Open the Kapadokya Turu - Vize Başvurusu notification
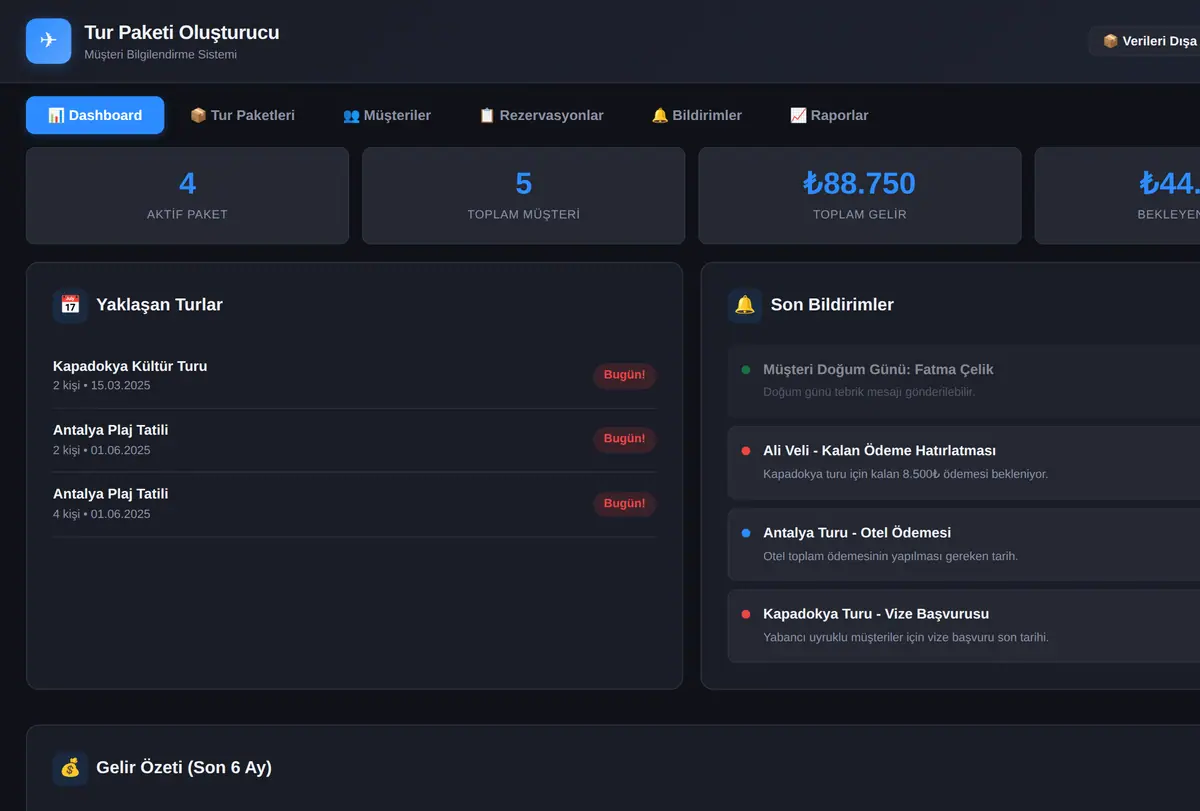1200x811 pixels. click(964, 625)
